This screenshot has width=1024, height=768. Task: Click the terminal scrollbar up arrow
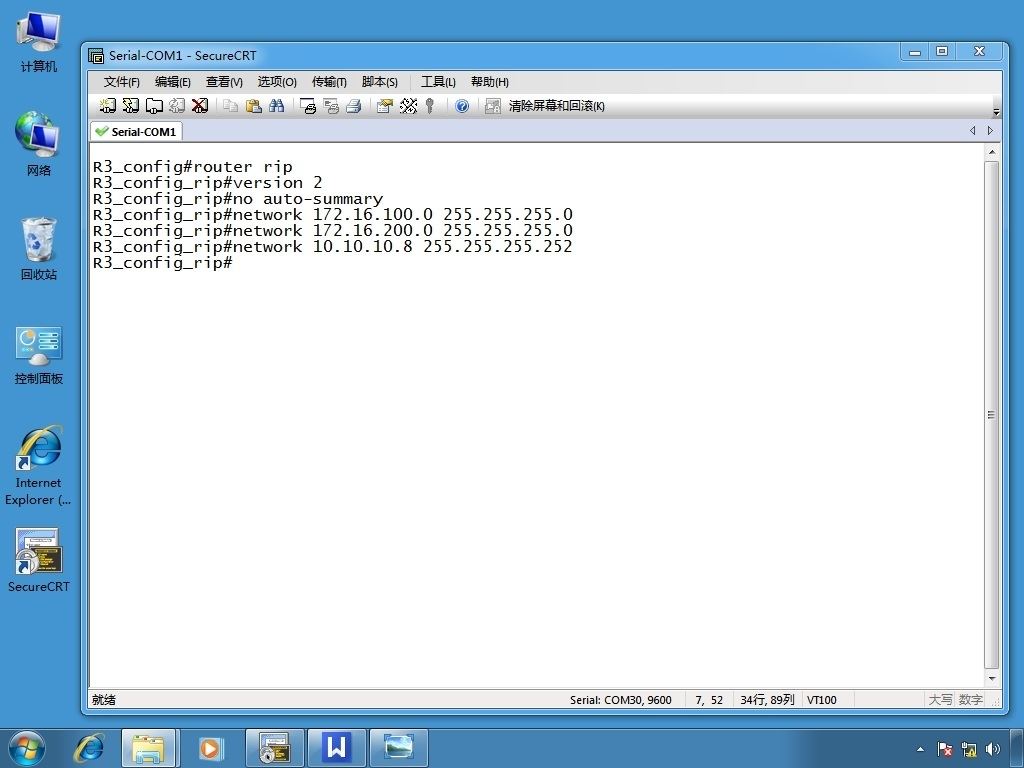click(x=991, y=152)
